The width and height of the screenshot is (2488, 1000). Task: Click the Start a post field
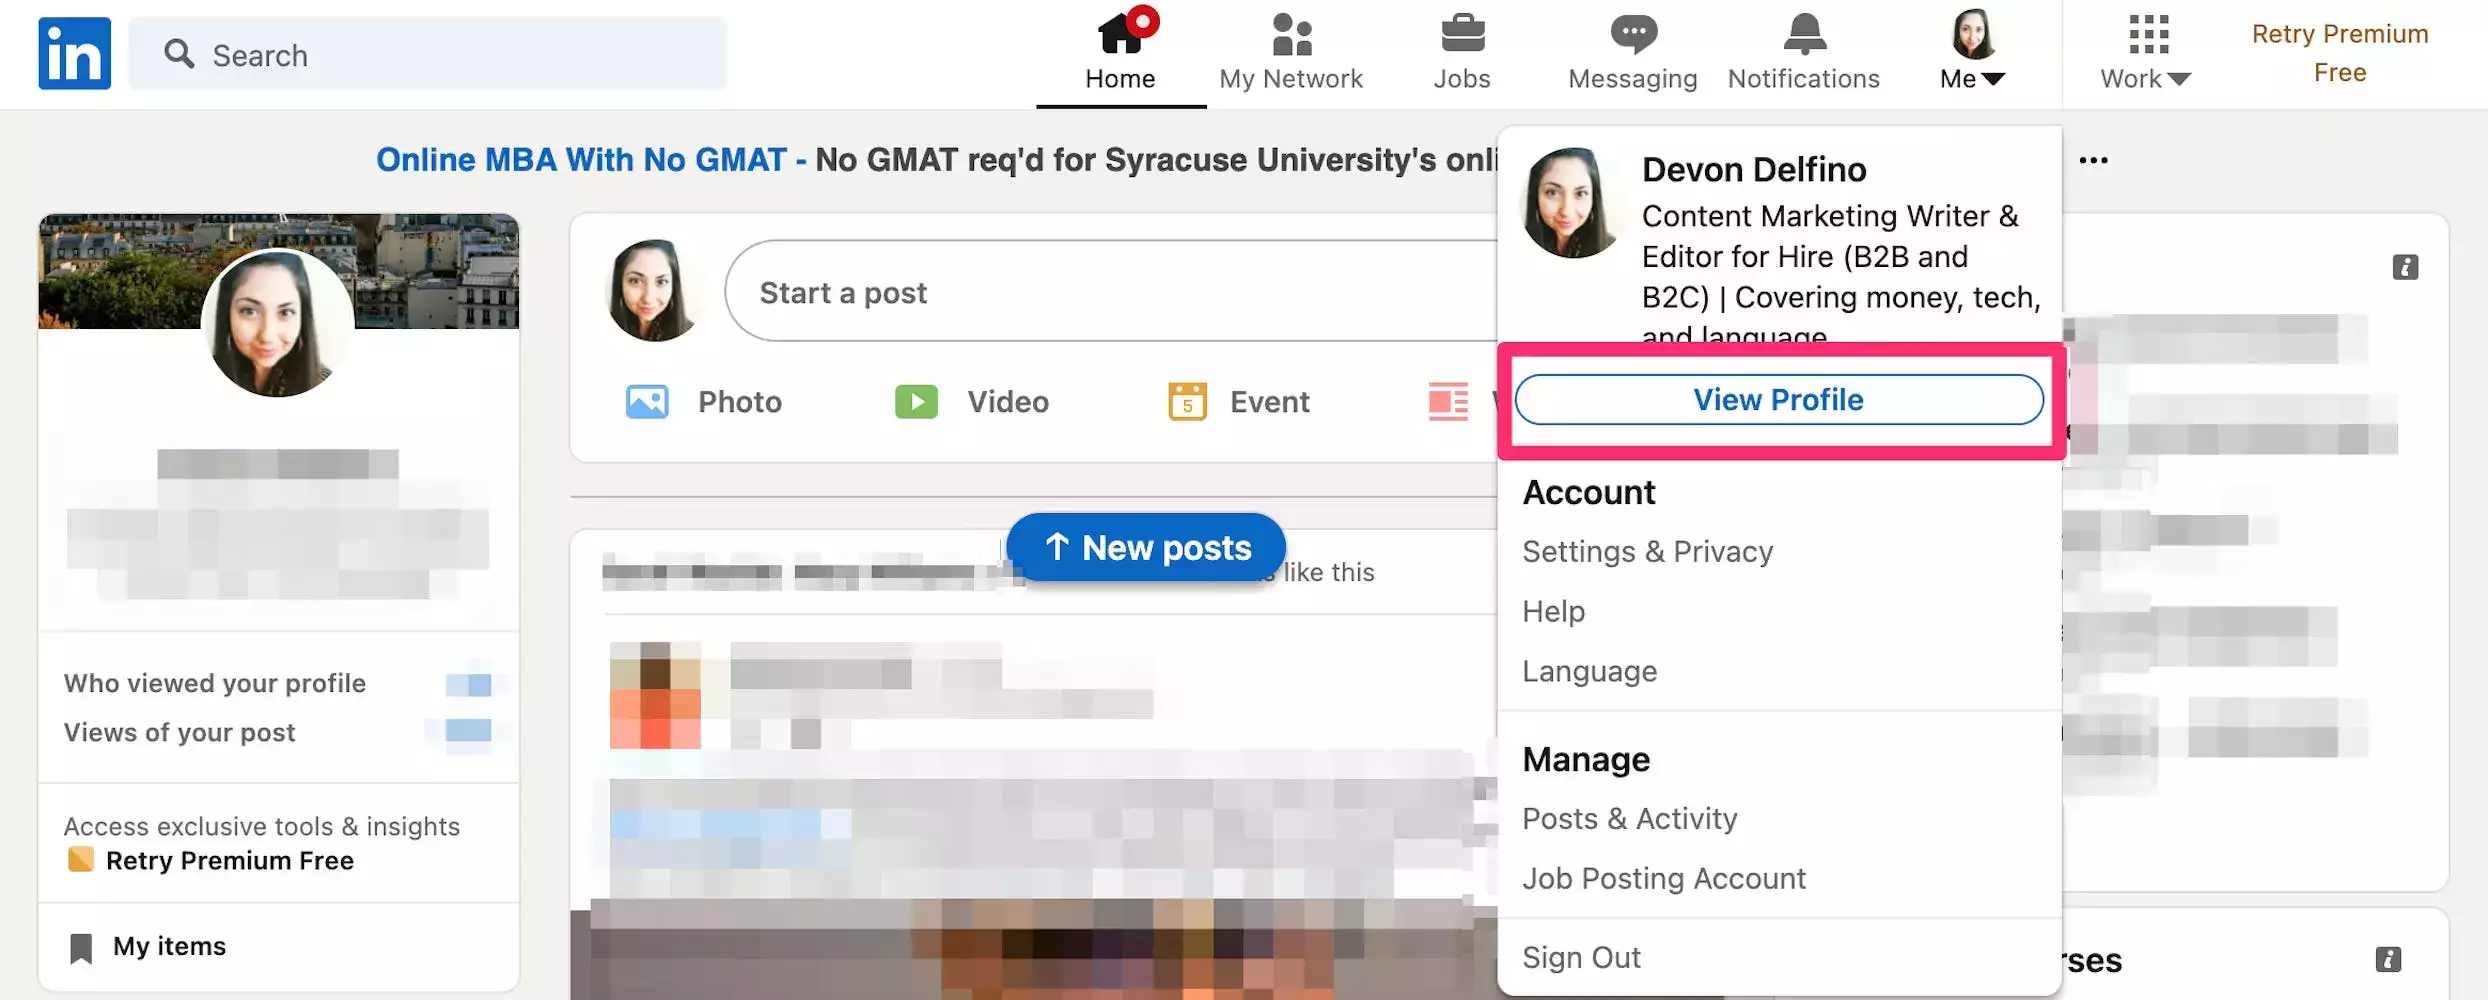(1110, 291)
